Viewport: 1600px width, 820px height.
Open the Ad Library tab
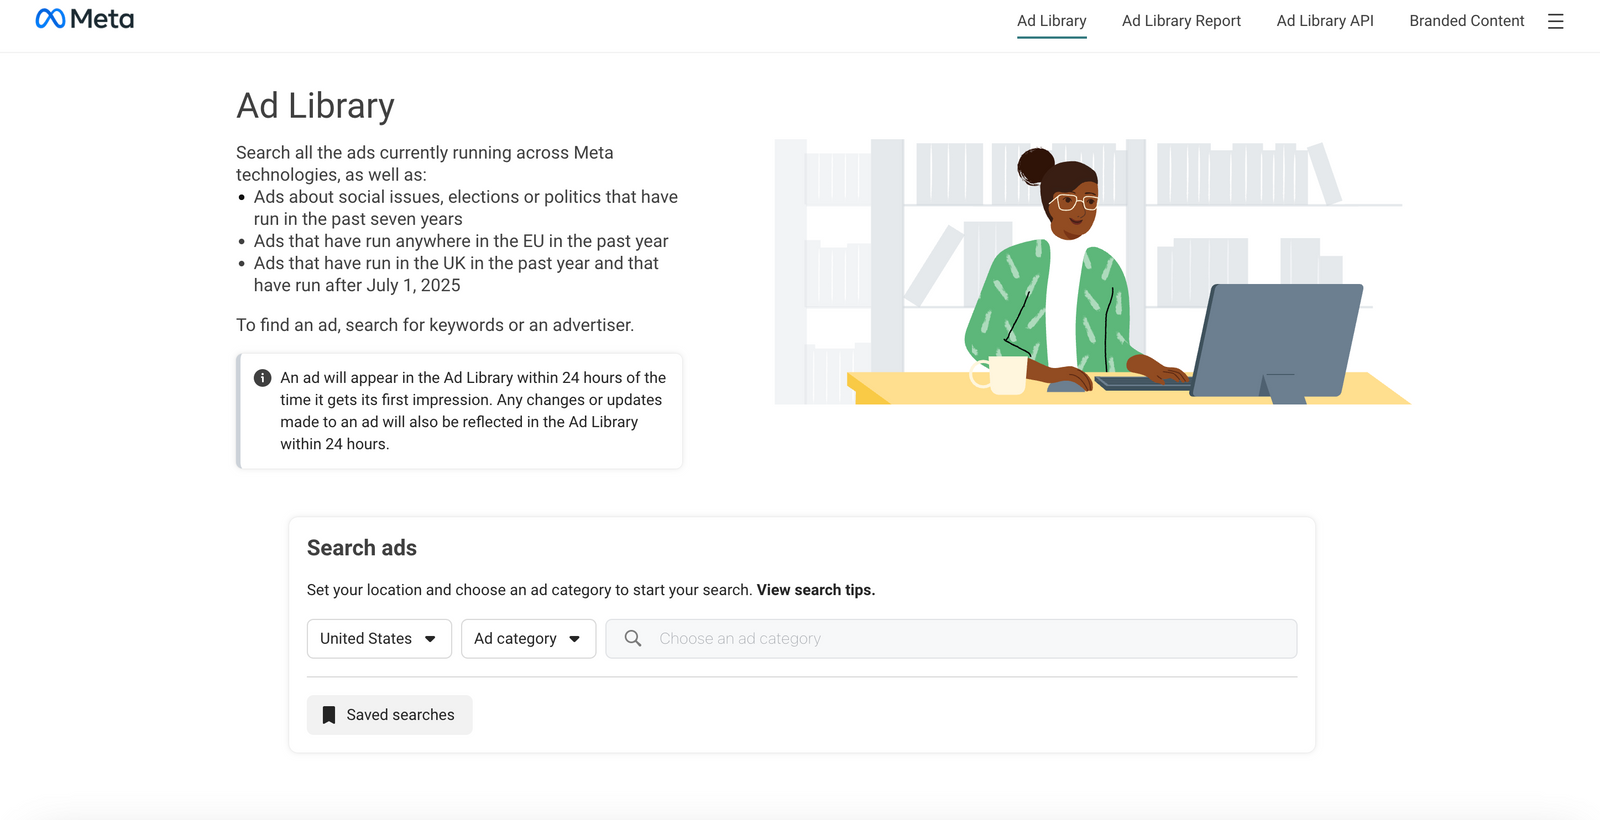click(x=1051, y=21)
